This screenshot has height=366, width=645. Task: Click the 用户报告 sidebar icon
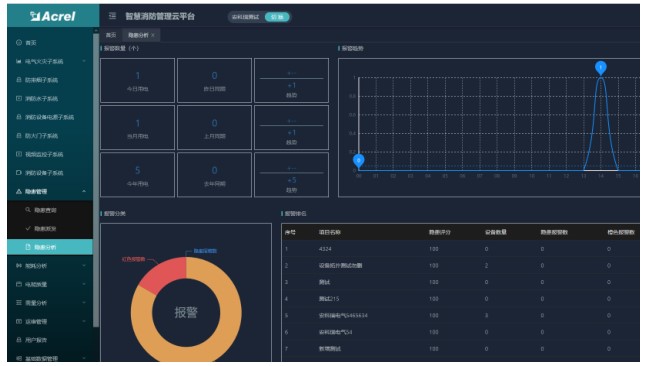pyautogui.click(x=19, y=340)
